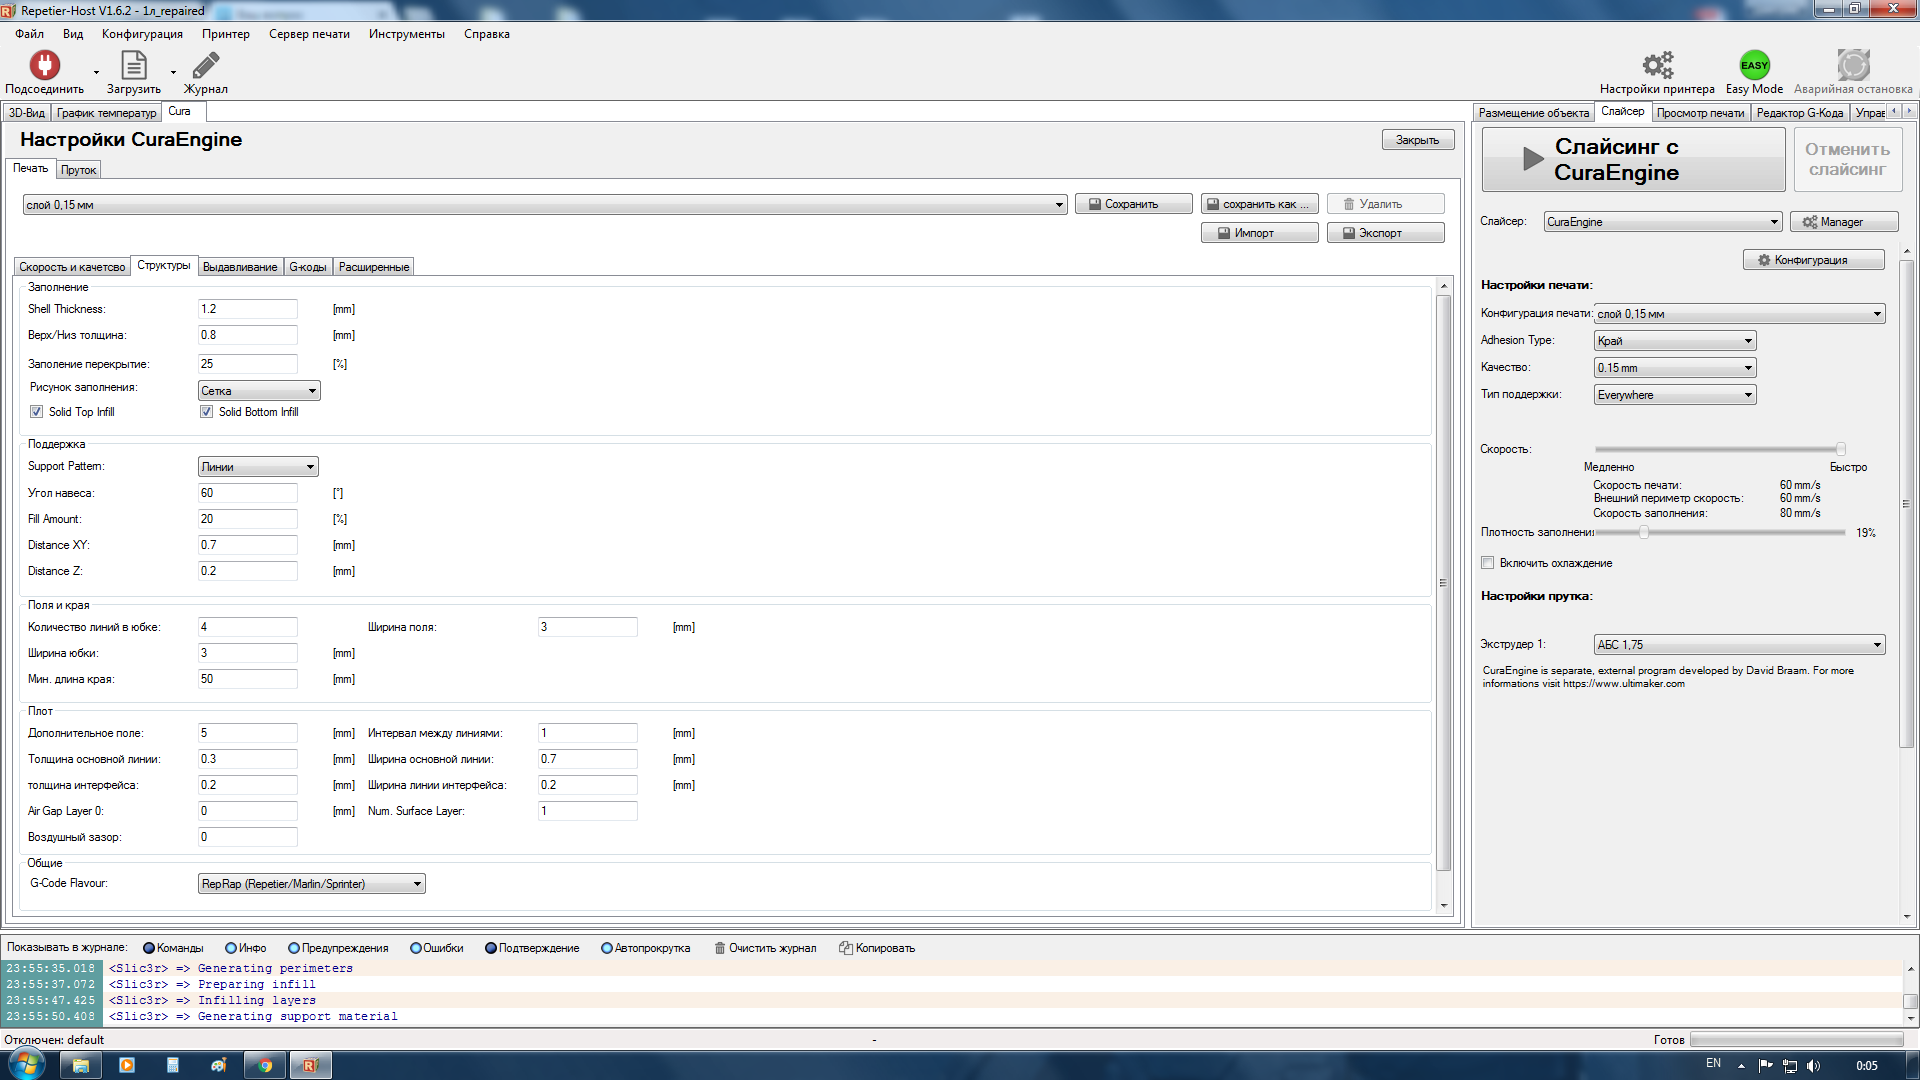
Task: Open the Инструменты menu
Action: click(406, 34)
